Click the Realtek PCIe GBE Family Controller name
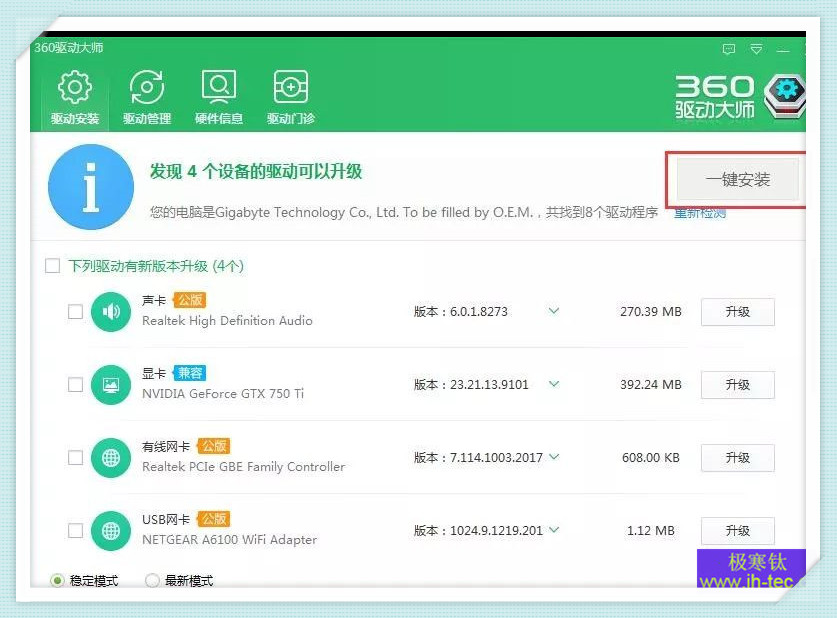 (x=243, y=466)
